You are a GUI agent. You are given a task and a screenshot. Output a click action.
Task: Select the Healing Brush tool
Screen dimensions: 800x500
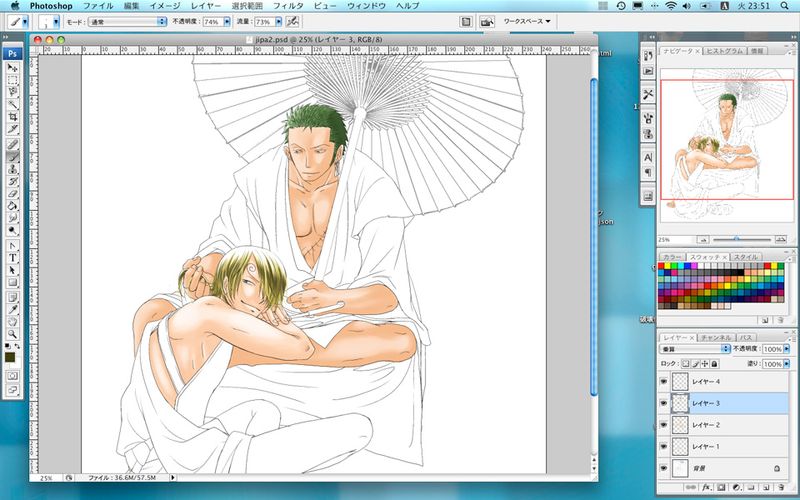(x=12, y=145)
